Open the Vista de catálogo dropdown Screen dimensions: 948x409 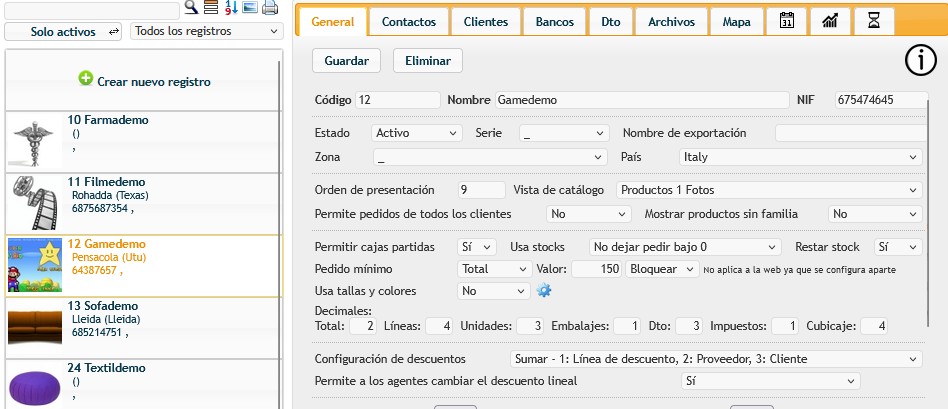(x=769, y=190)
